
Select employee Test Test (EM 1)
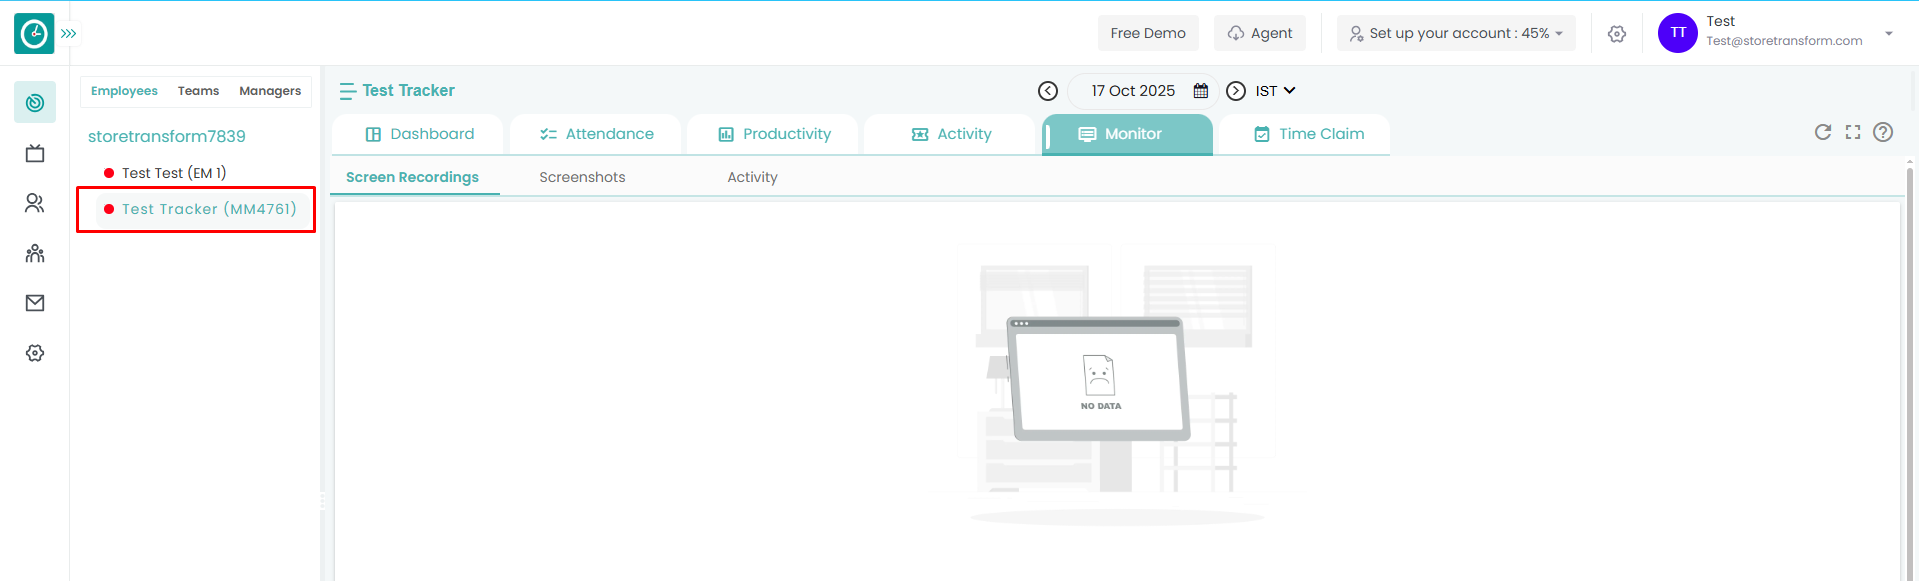[174, 173]
